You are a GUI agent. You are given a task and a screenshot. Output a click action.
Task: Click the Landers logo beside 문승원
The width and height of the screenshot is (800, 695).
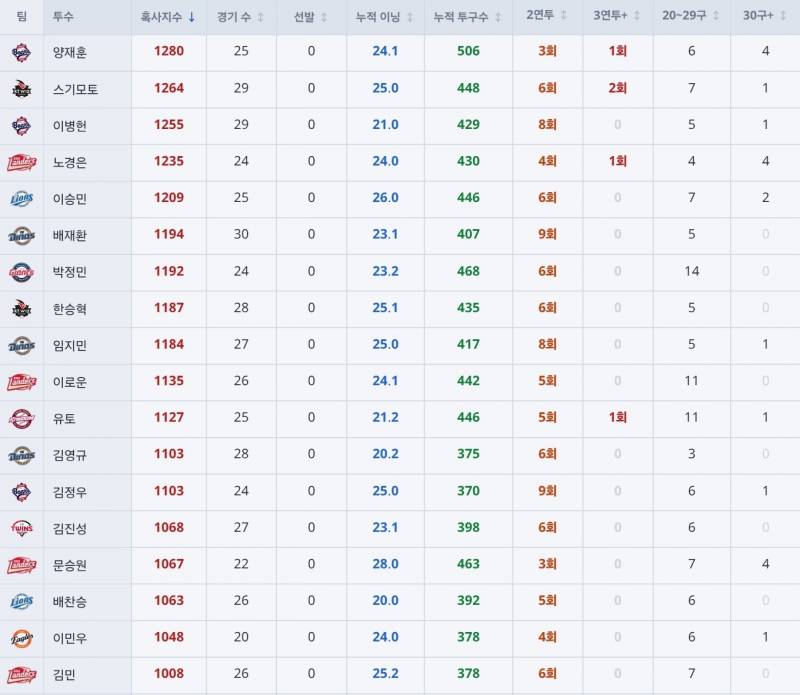(21, 565)
